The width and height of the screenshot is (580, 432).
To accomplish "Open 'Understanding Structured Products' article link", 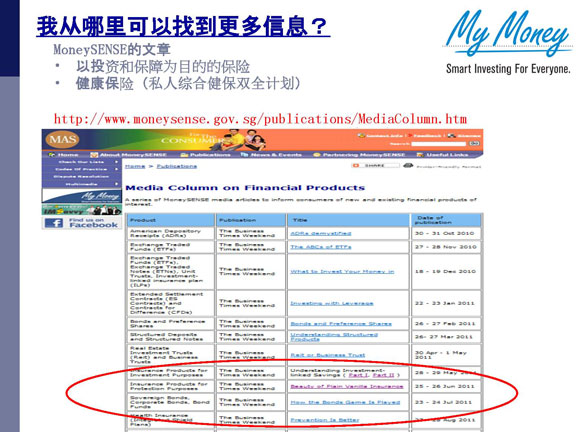I will [334, 337].
